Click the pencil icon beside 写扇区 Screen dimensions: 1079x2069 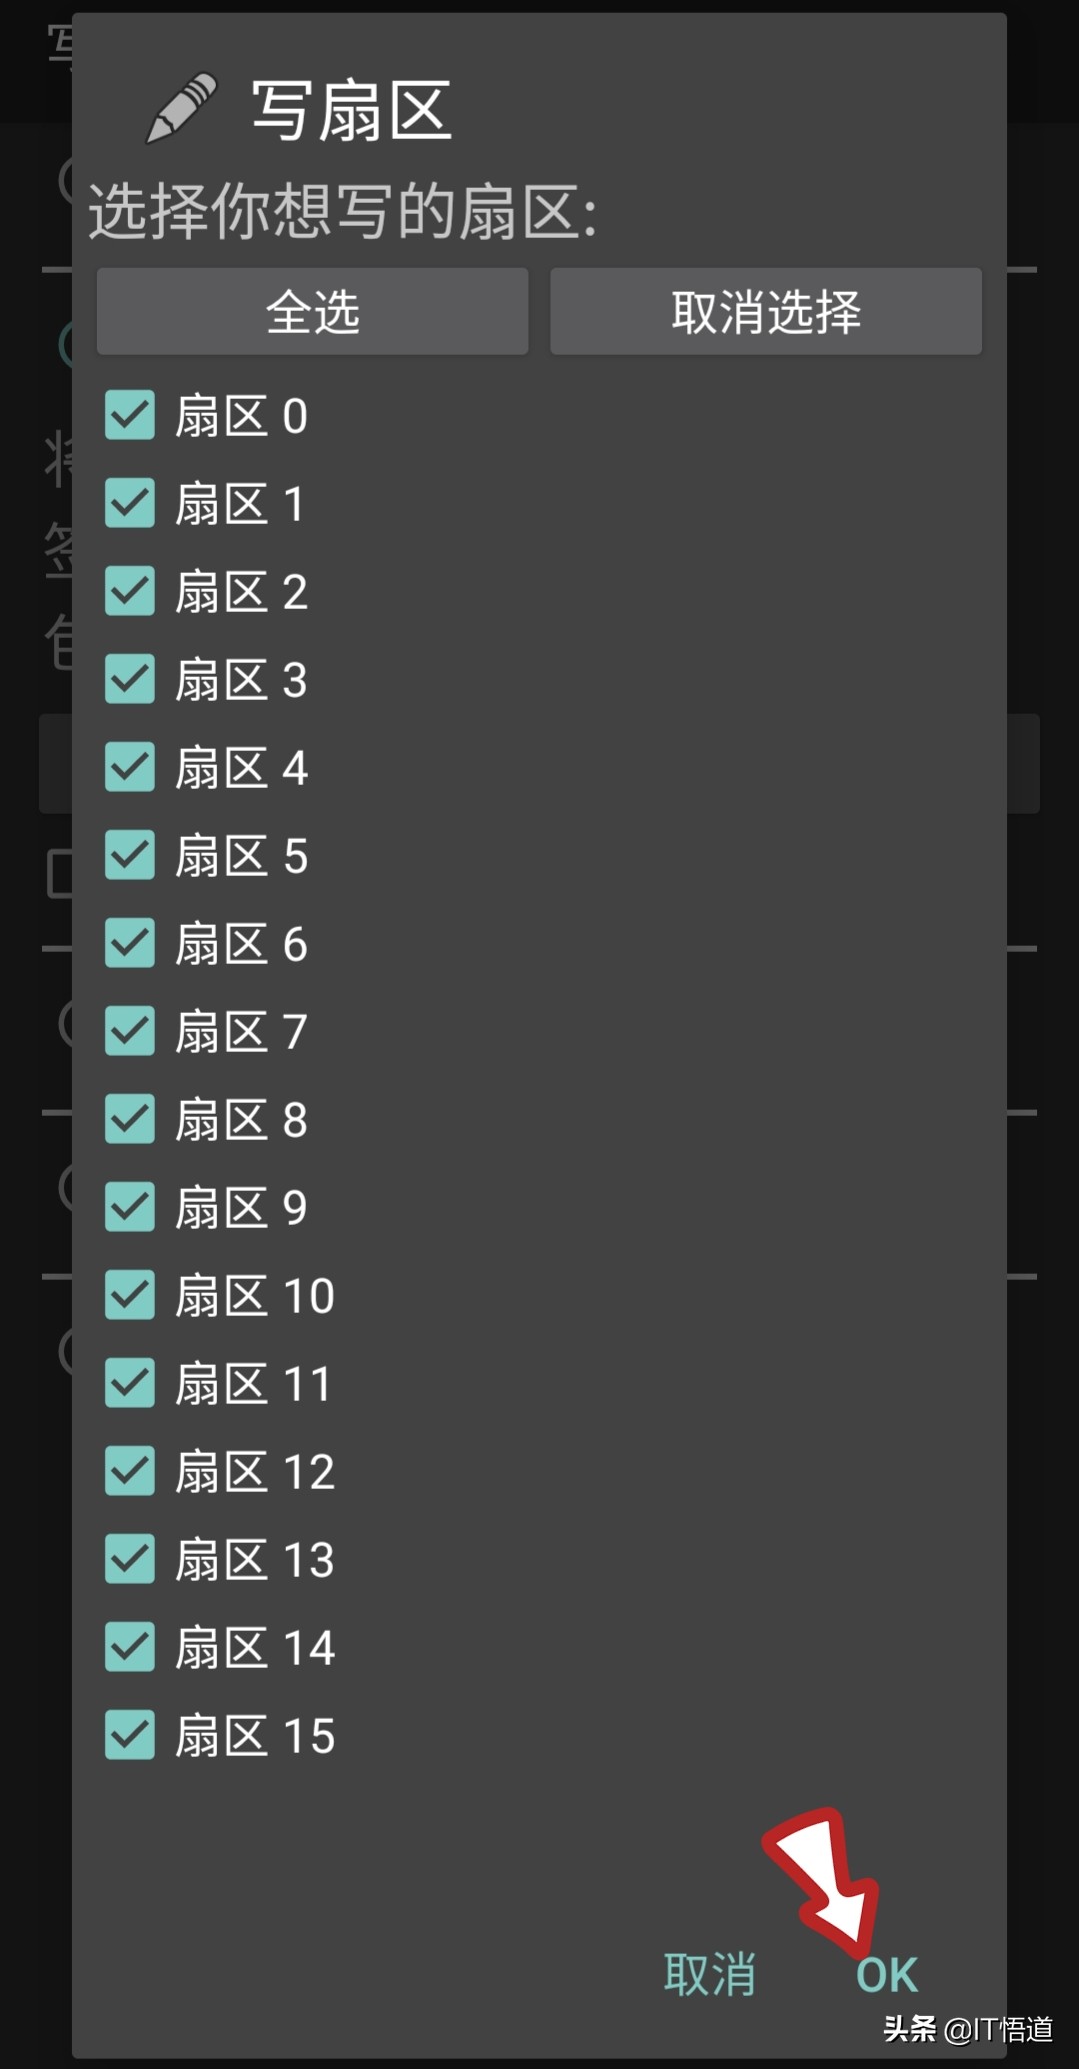[181, 108]
